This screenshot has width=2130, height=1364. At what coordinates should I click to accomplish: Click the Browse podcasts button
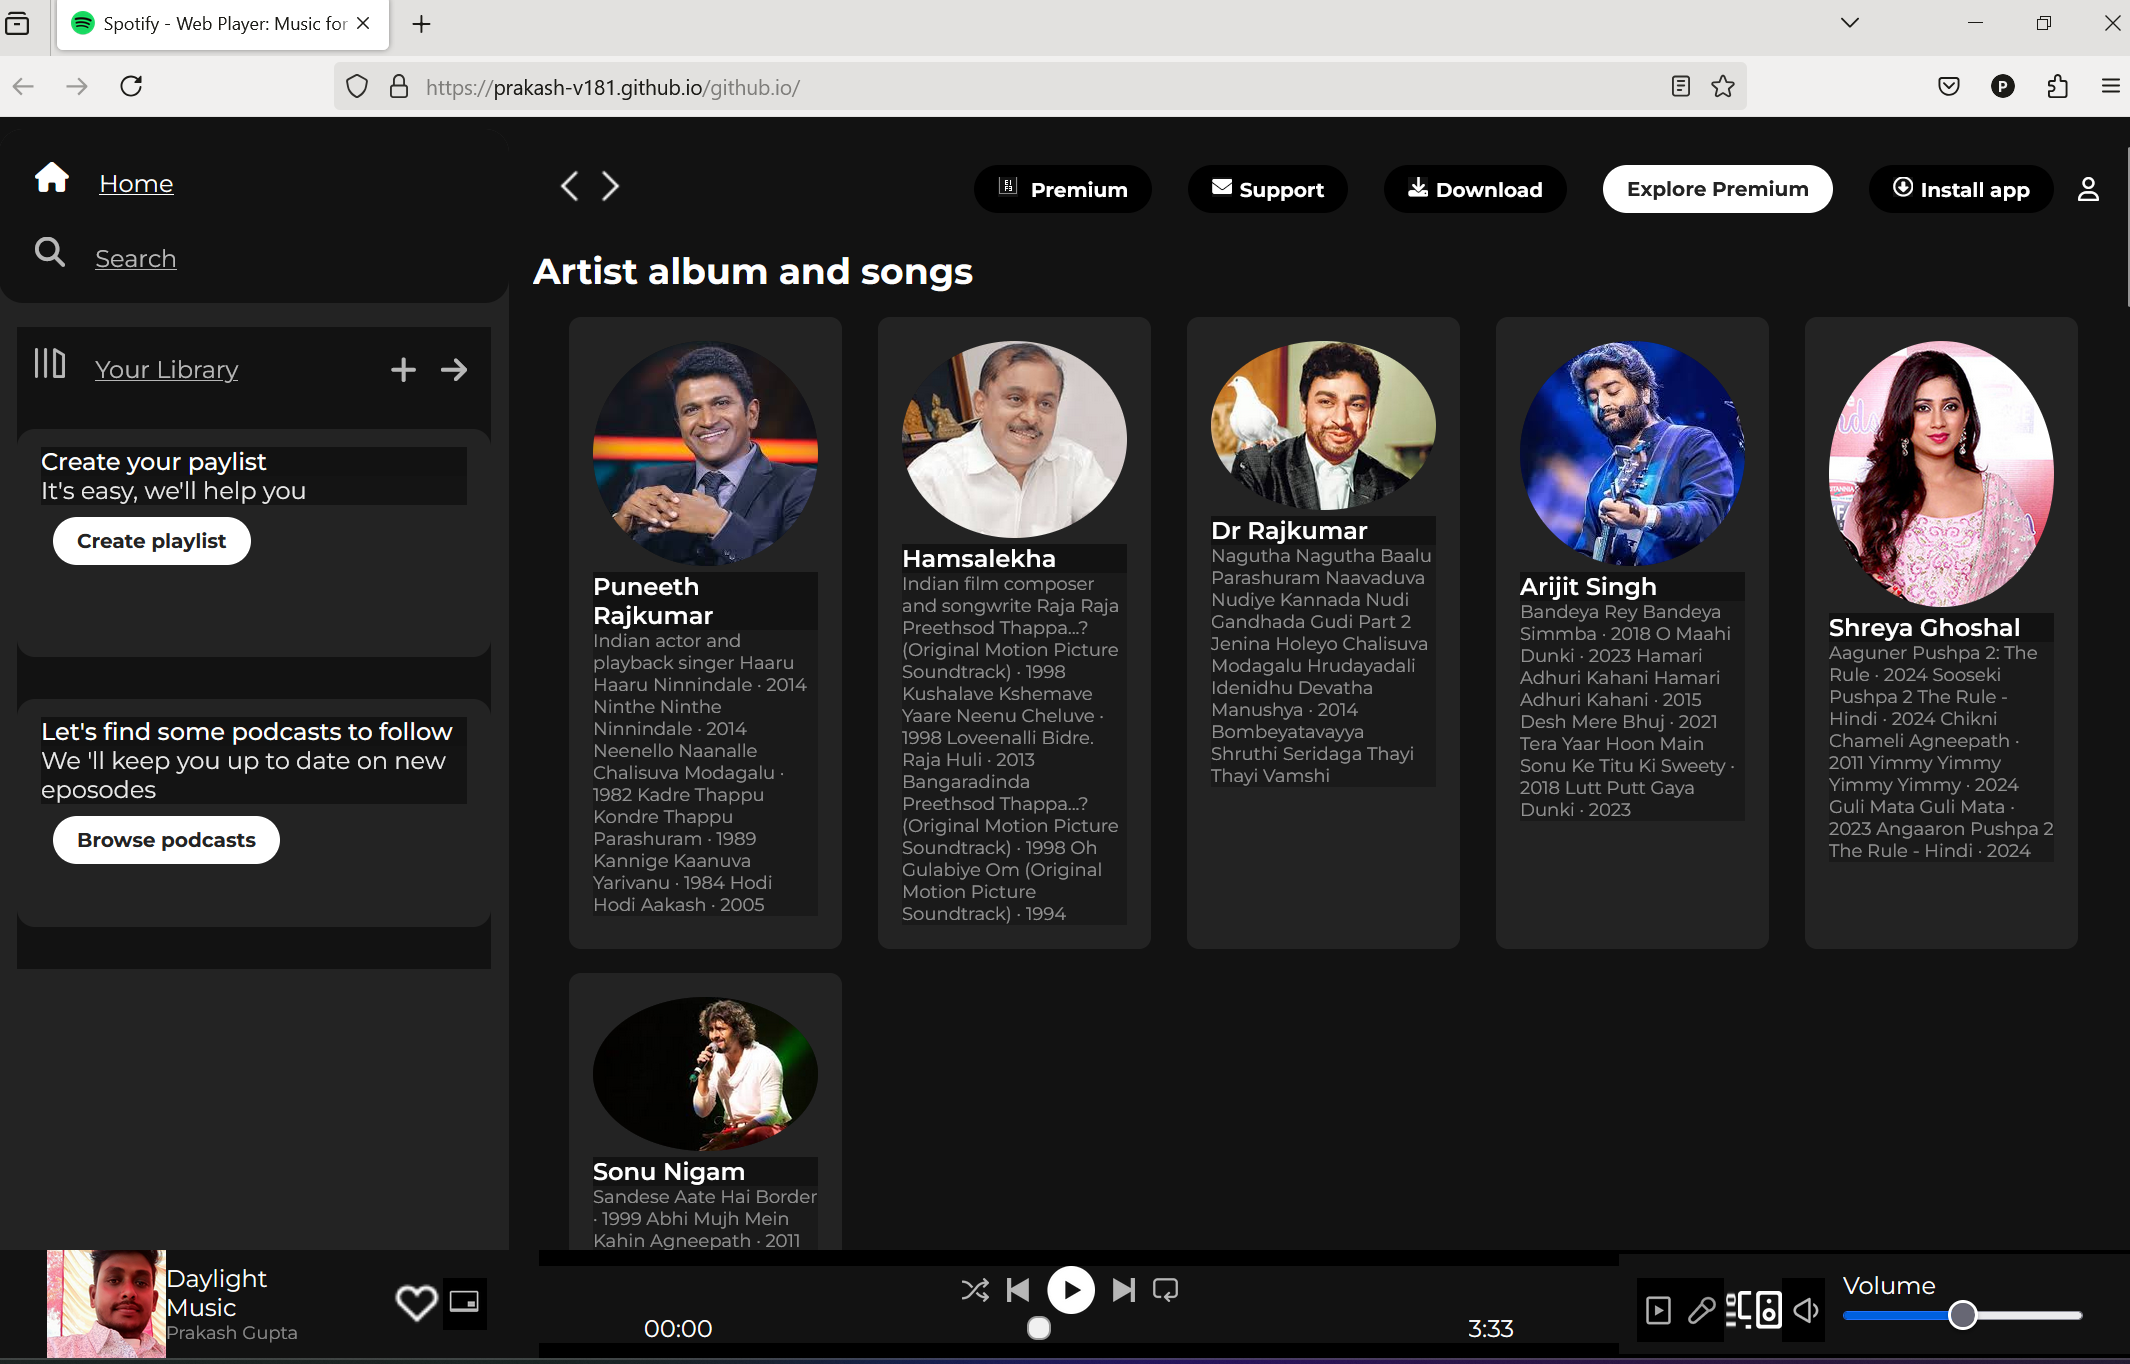pyautogui.click(x=167, y=840)
